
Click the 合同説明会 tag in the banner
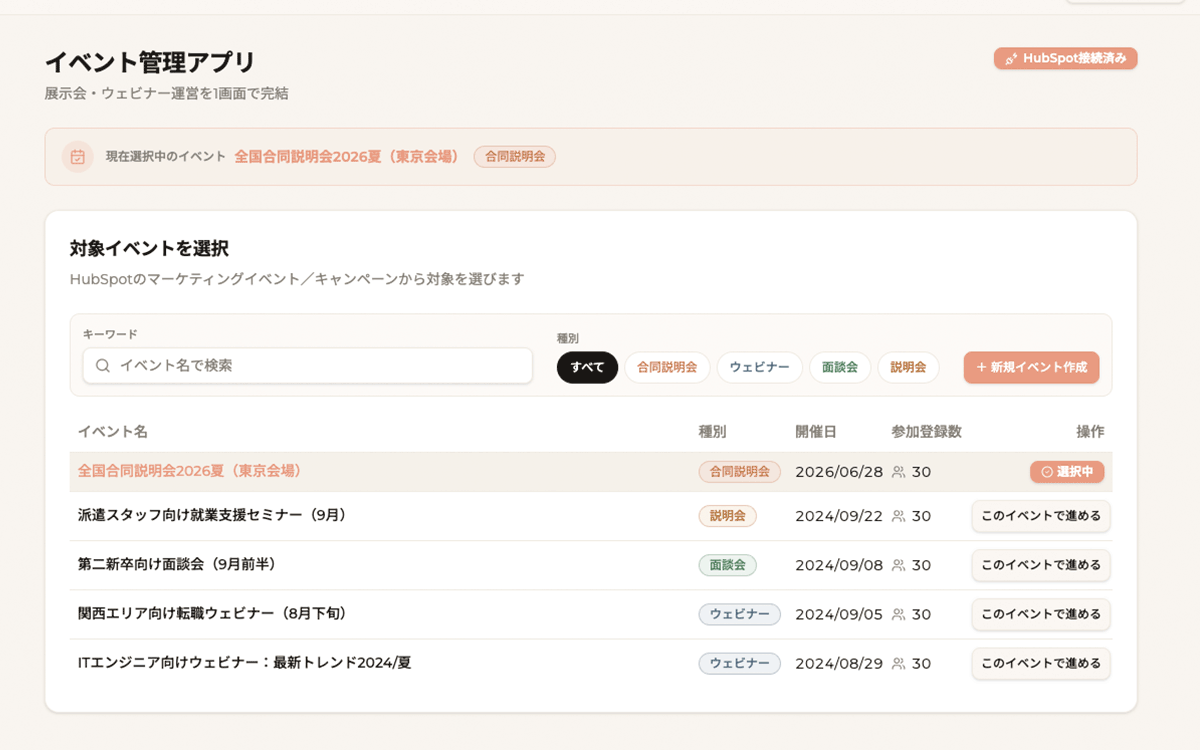tap(515, 157)
